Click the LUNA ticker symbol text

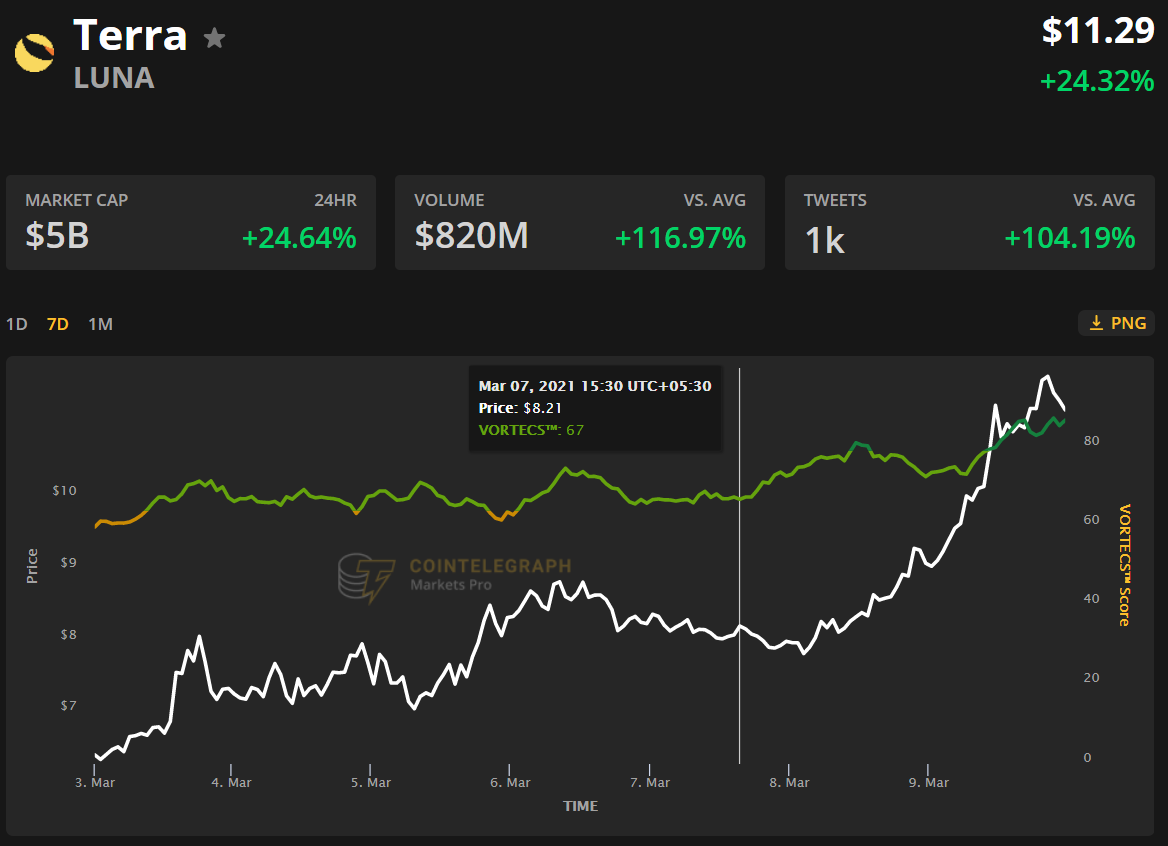click(114, 78)
